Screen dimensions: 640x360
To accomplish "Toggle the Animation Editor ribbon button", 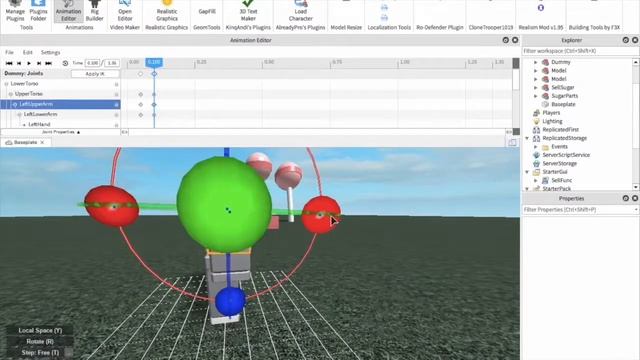I will (x=69, y=11).
